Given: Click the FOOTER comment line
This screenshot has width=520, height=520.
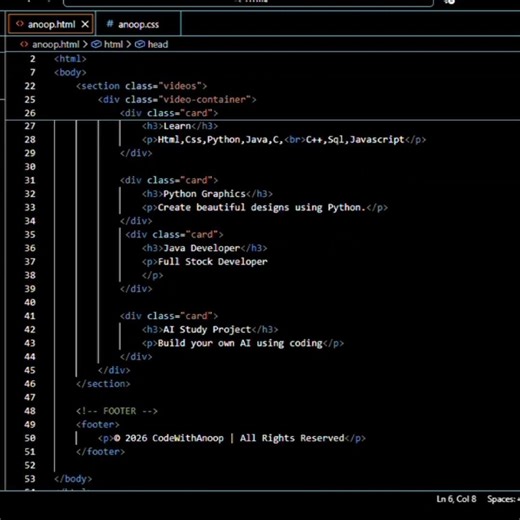Looking at the screenshot, I should pos(117,411).
